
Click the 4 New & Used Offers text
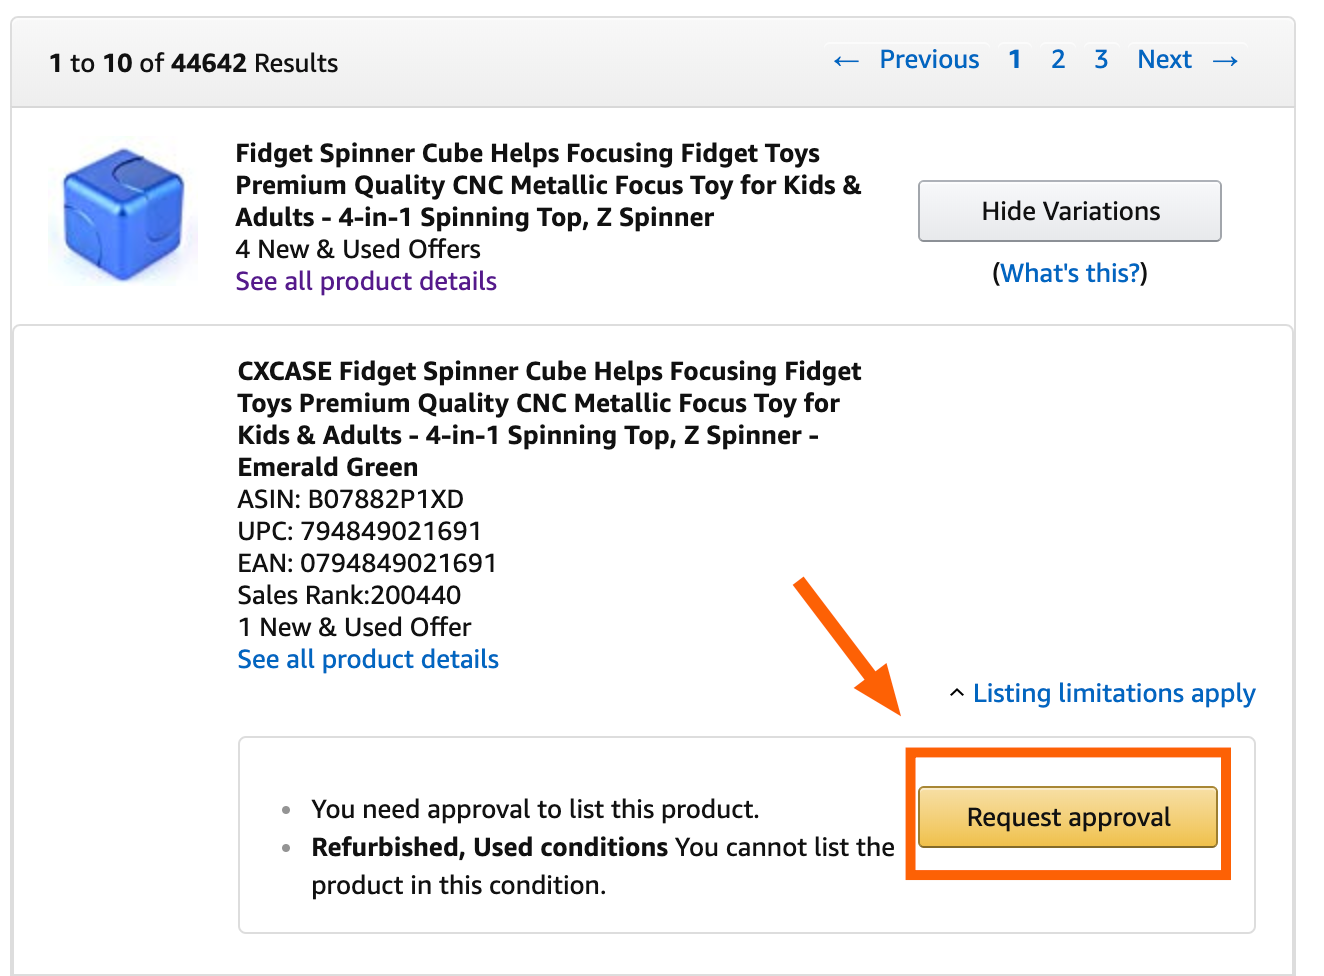click(358, 249)
